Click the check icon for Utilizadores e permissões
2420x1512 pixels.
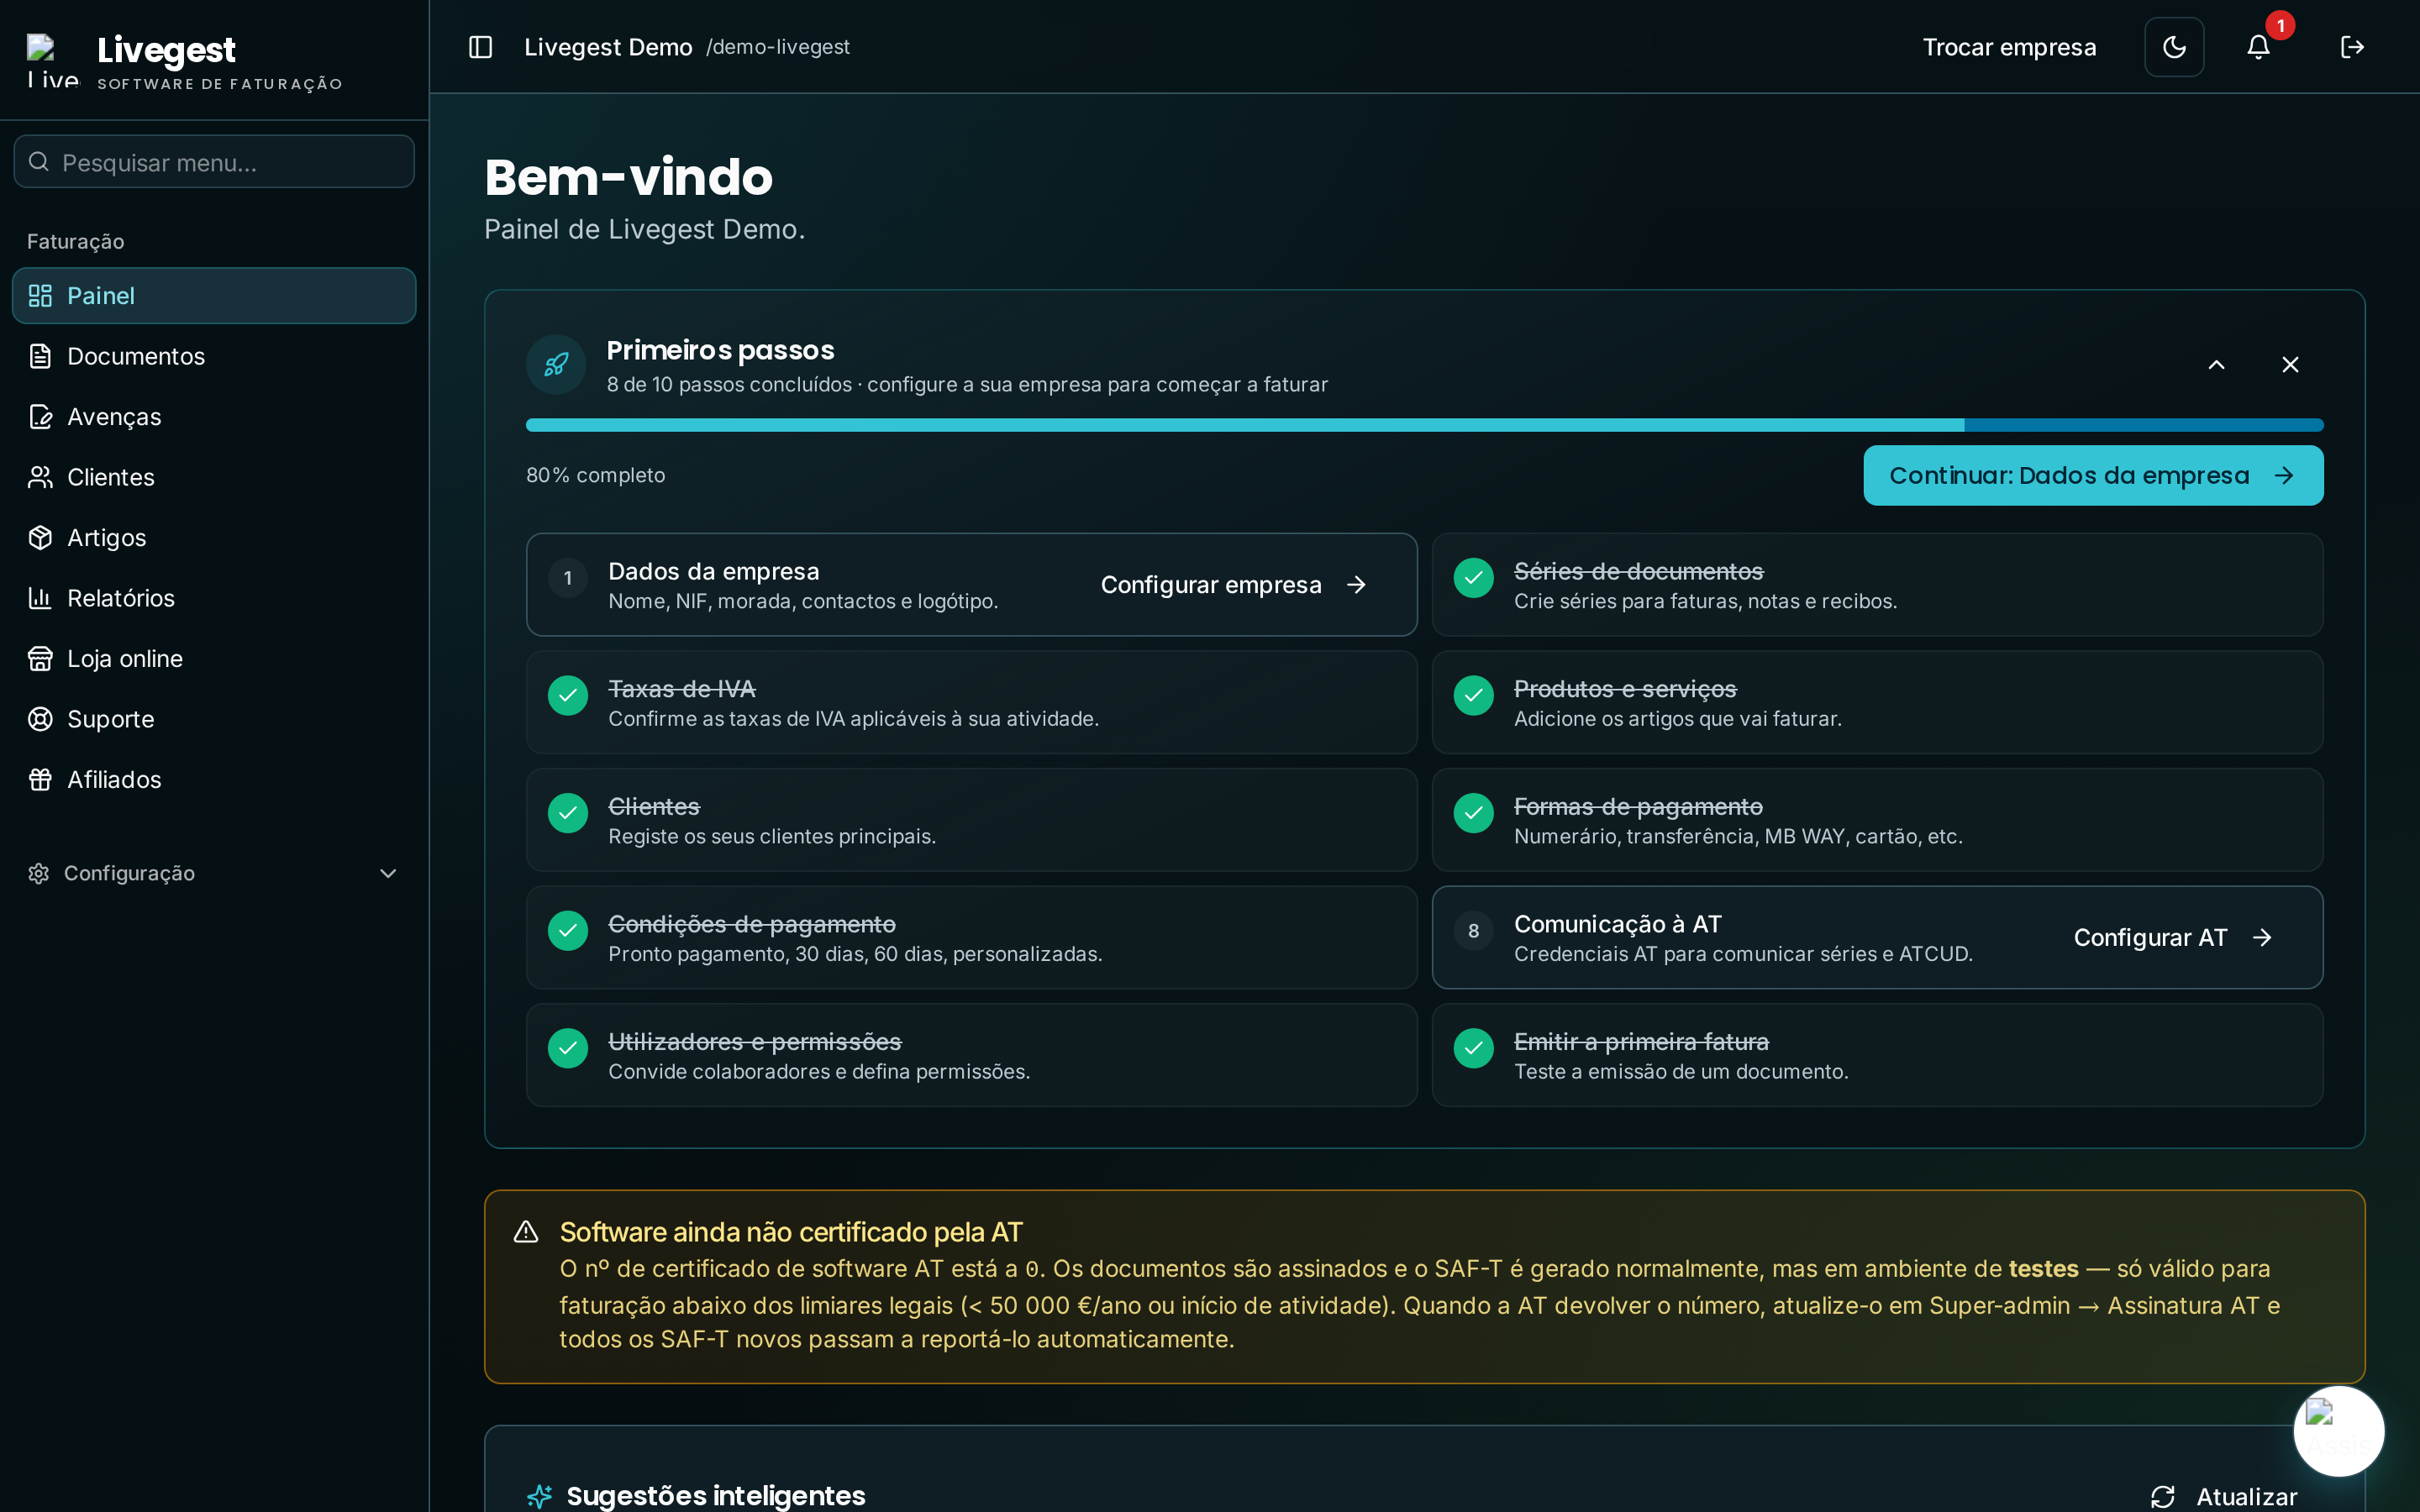coord(568,1048)
